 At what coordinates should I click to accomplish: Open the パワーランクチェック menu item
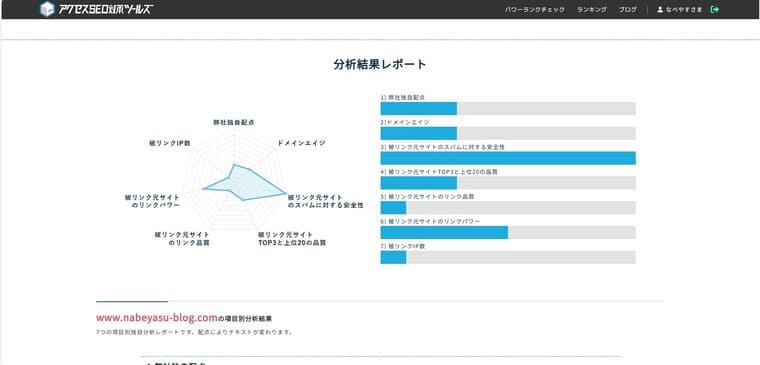pos(535,9)
